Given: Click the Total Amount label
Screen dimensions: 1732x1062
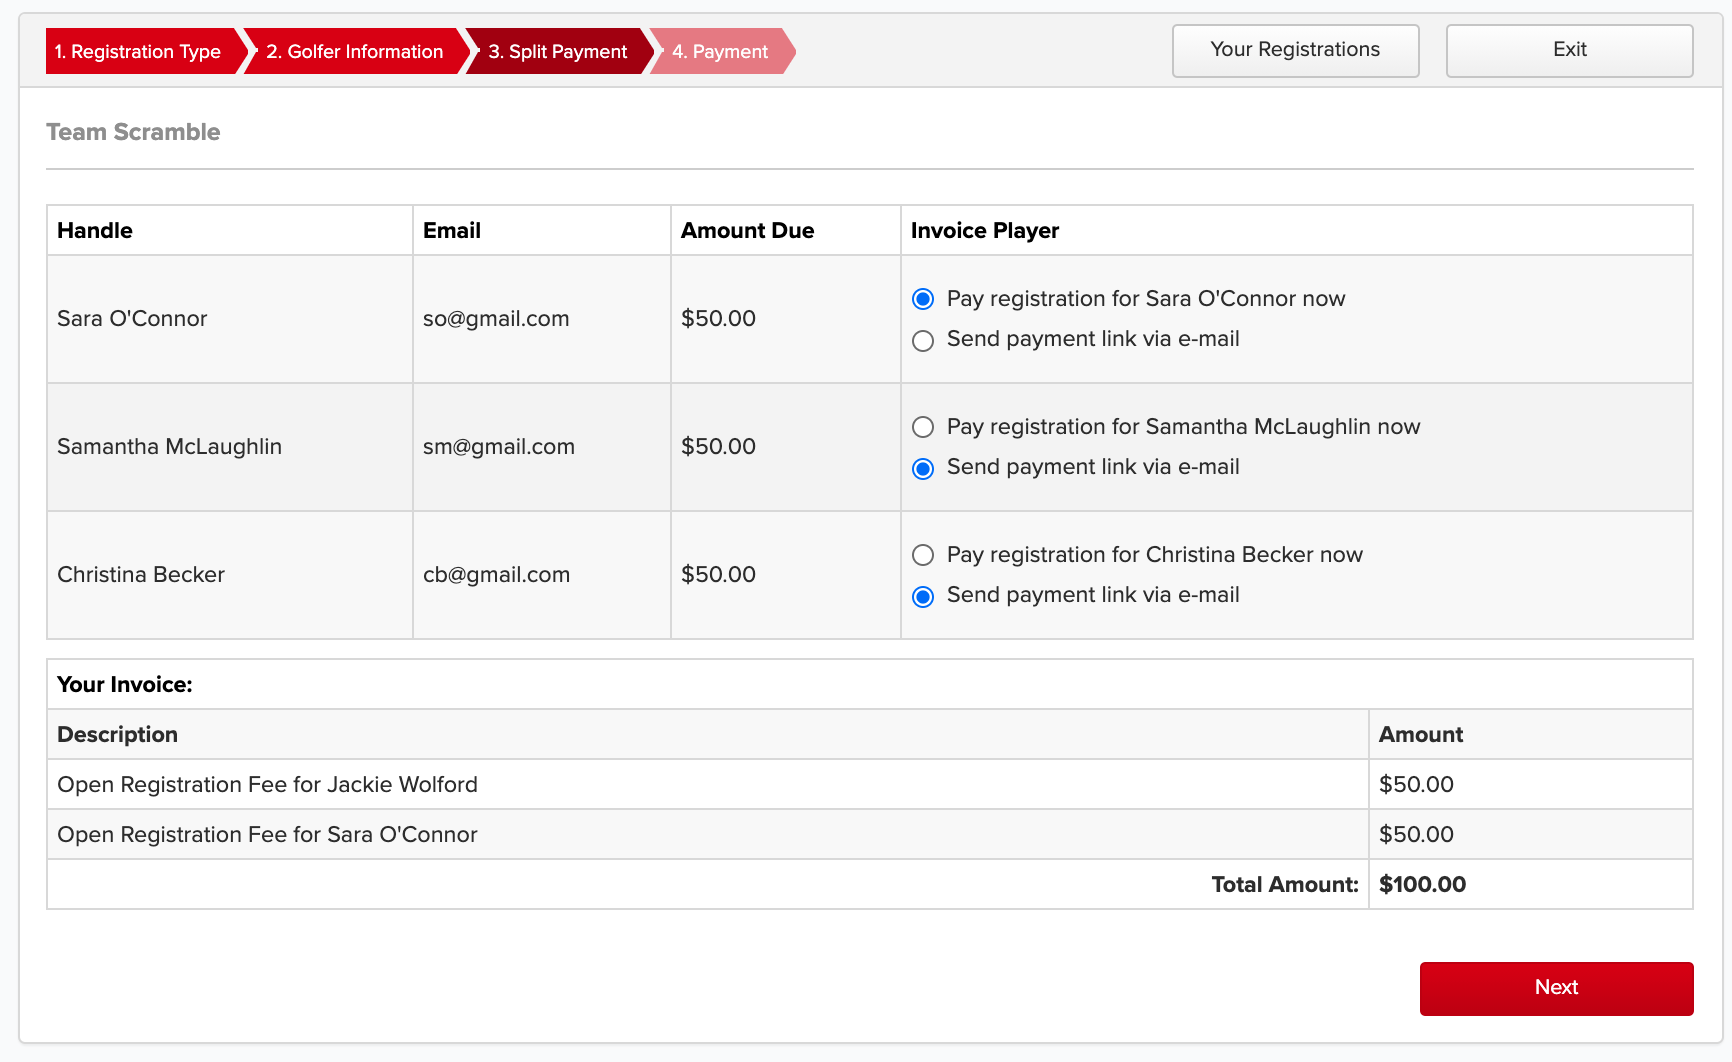Looking at the screenshot, I should 1285,885.
